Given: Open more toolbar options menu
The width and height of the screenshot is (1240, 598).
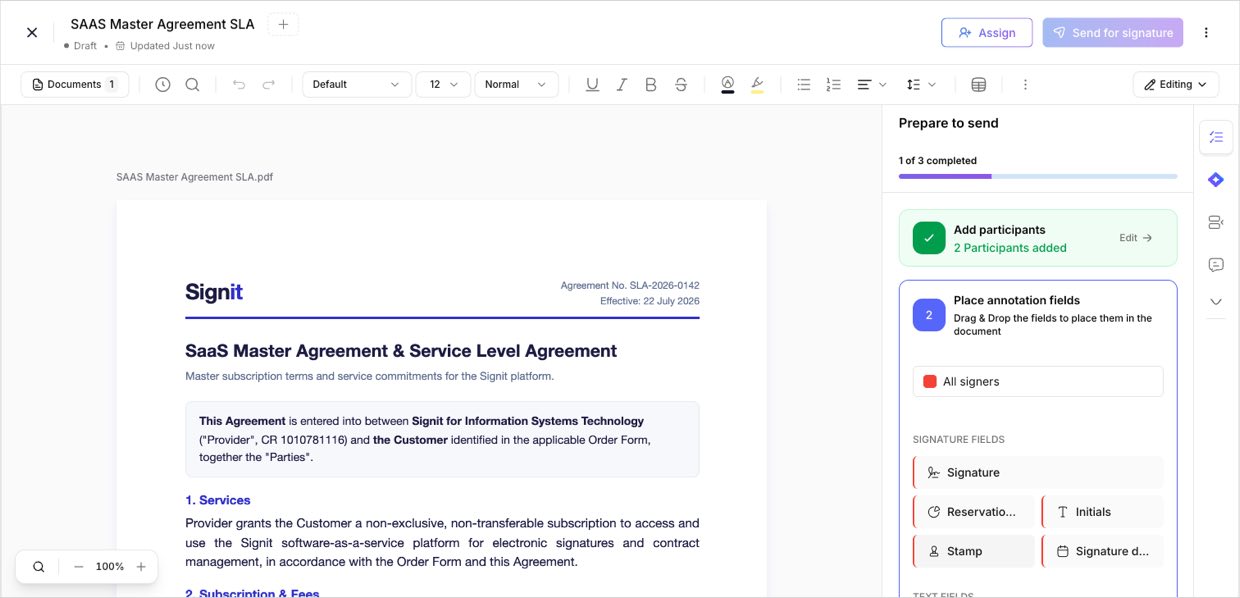Looking at the screenshot, I should [x=1025, y=84].
